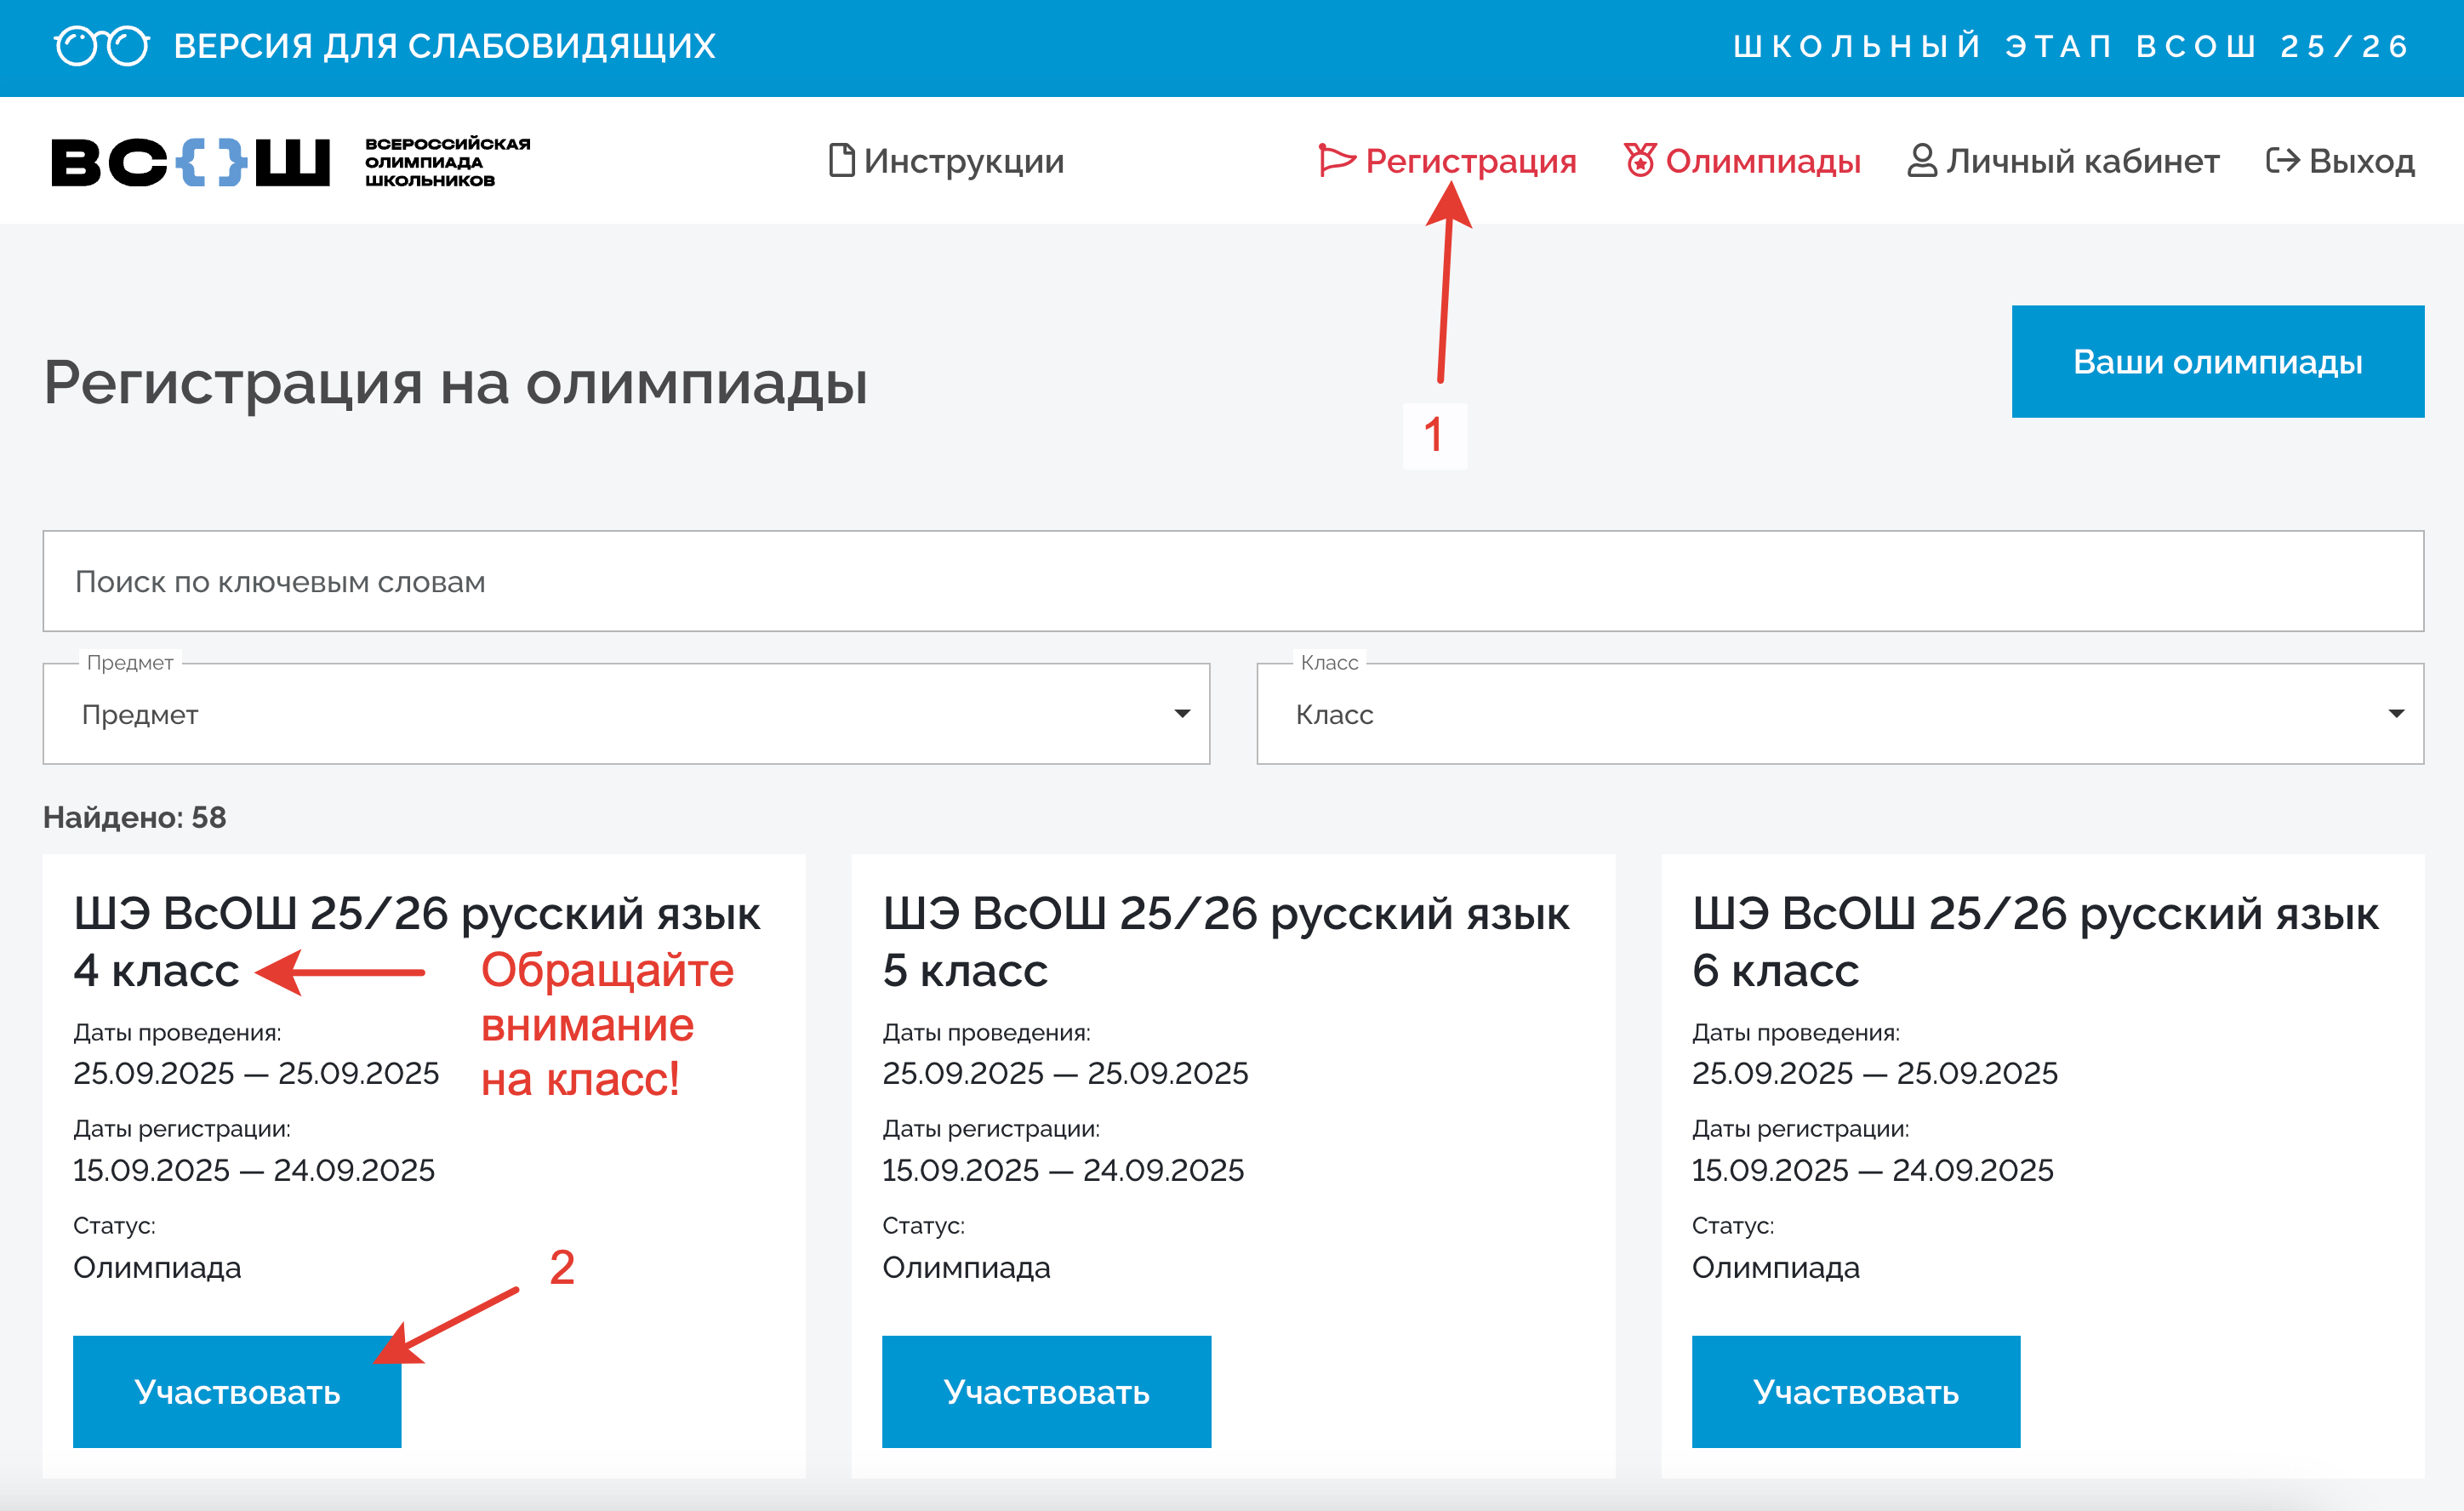Click the Выход logout link

click(x=2361, y=161)
